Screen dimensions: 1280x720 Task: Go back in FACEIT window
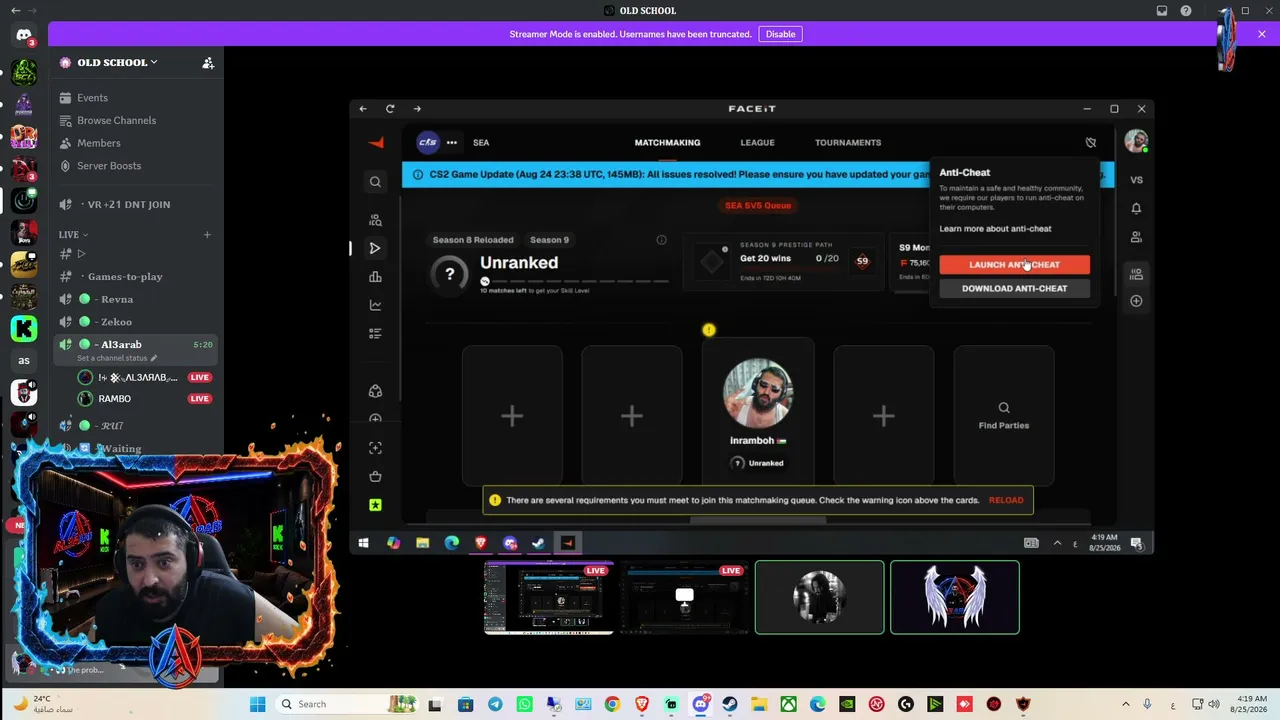click(363, 108)
